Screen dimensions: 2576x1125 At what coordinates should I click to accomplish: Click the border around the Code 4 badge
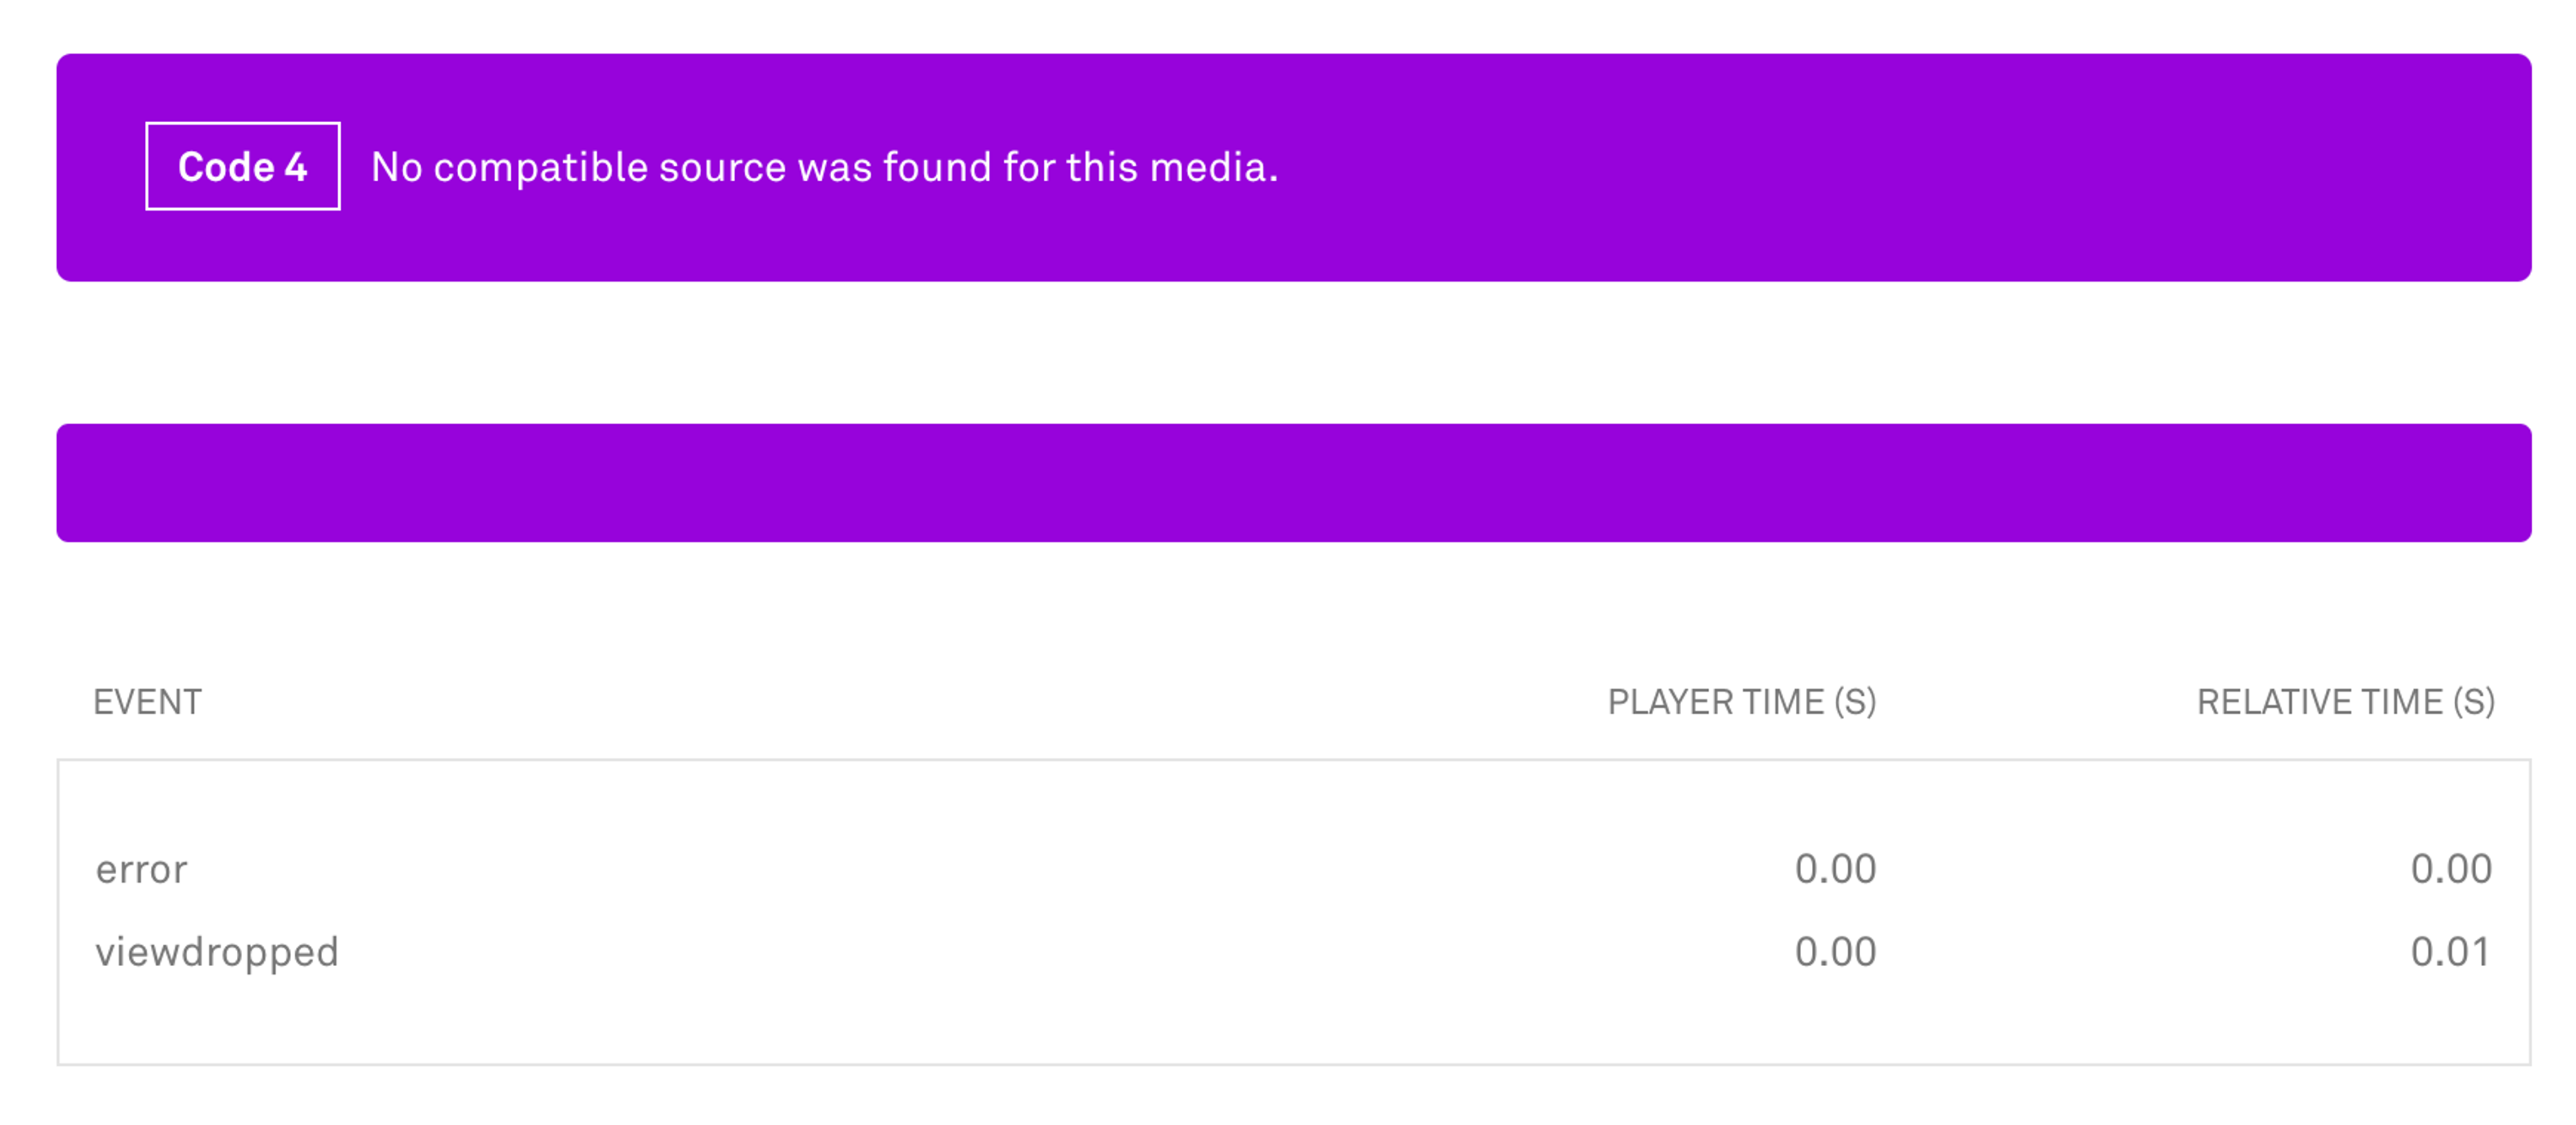pyautogui.click(x=243, y=123)
